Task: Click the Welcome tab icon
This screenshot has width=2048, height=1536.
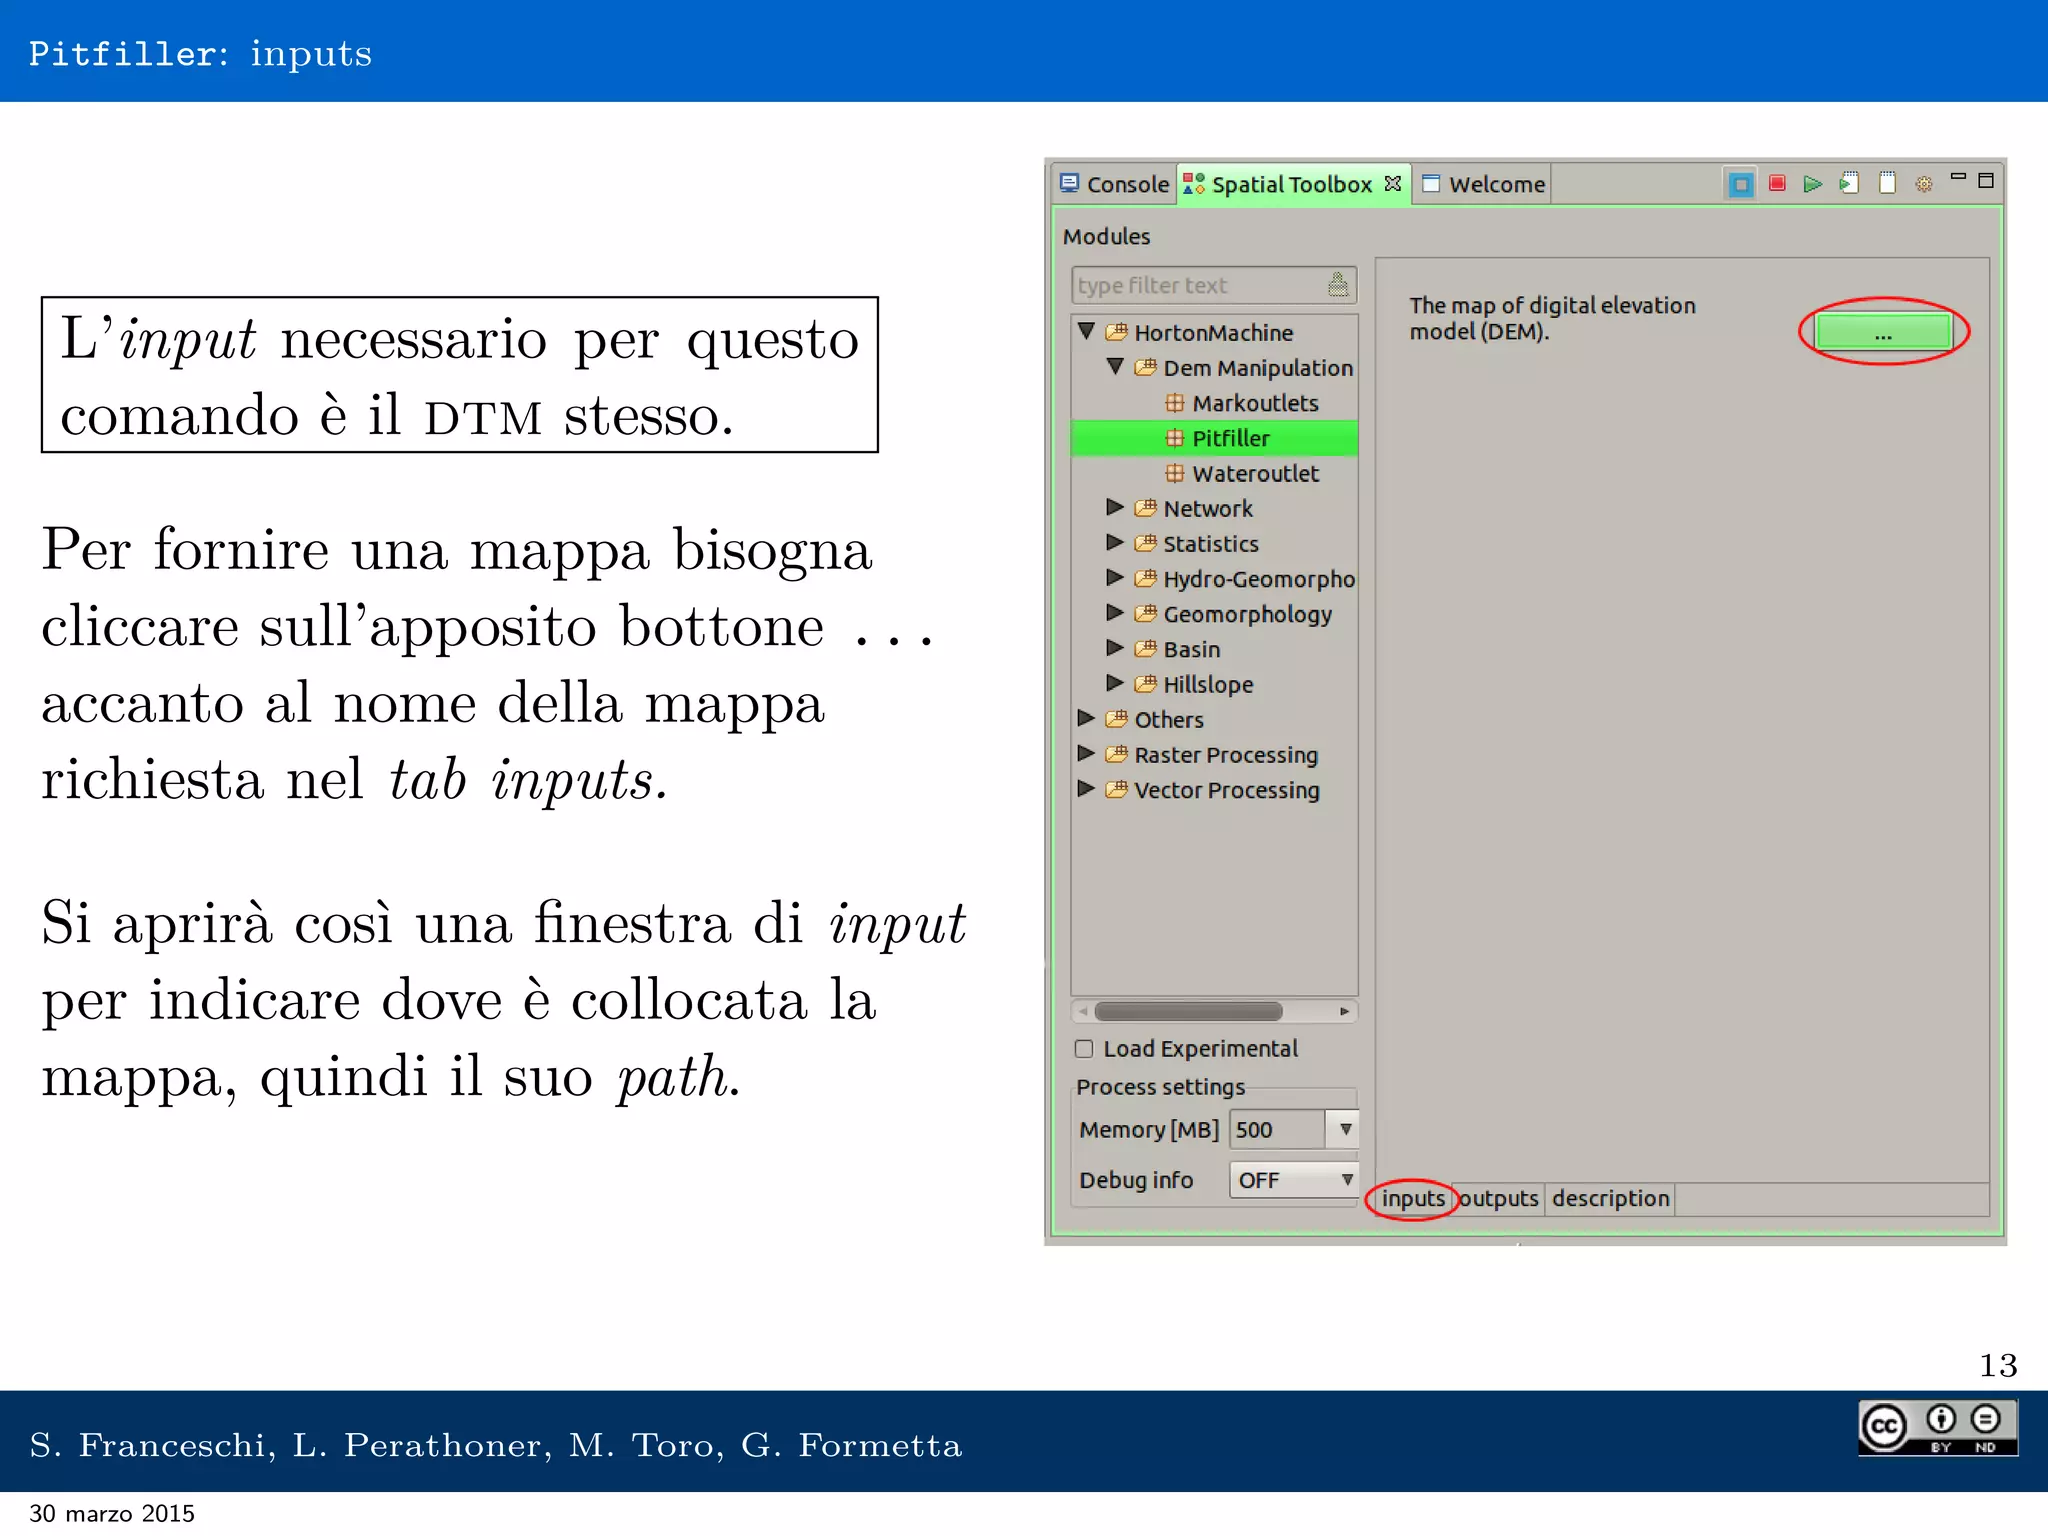Action: [1431, 184]
